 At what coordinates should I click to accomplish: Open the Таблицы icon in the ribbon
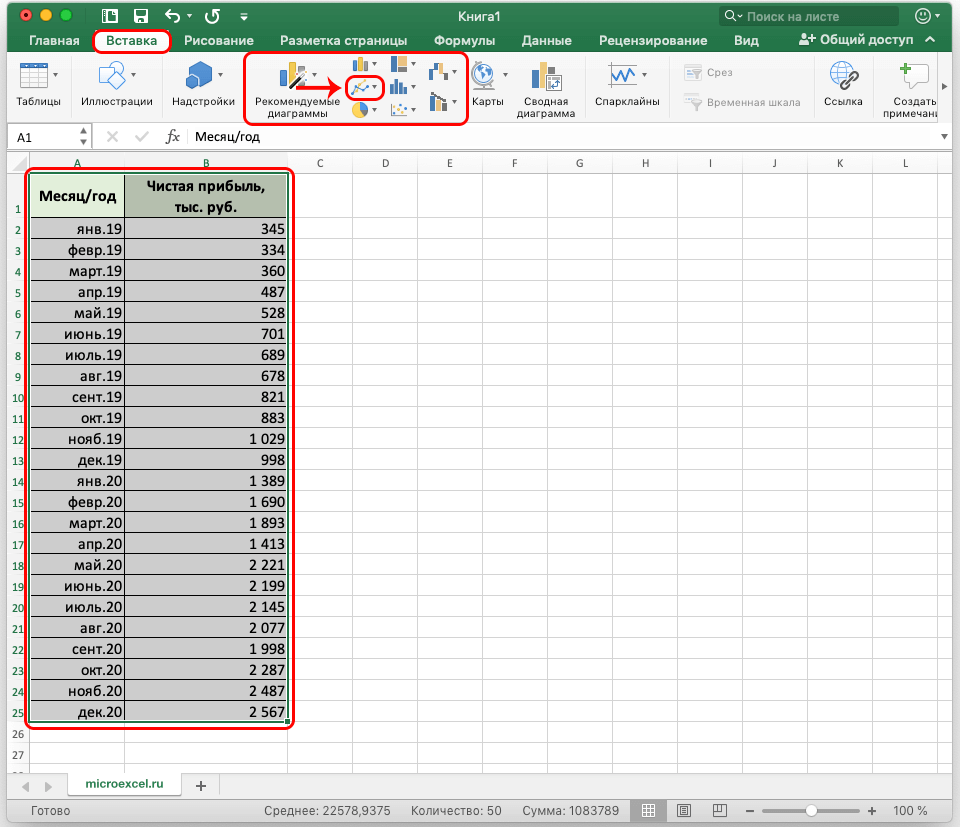pos(34,76)
